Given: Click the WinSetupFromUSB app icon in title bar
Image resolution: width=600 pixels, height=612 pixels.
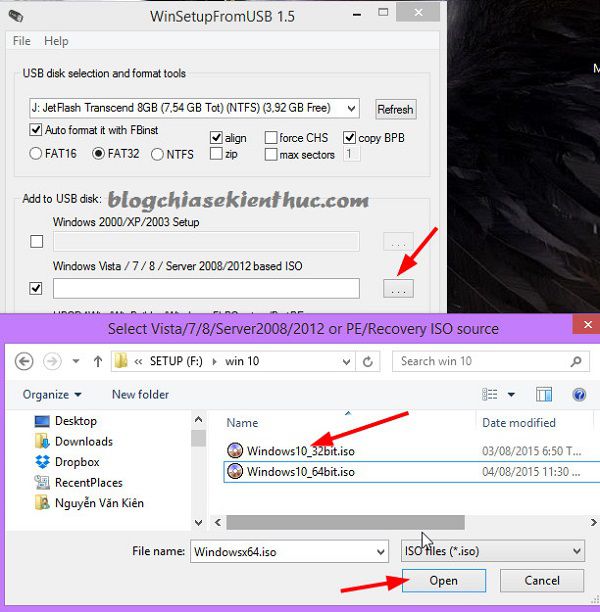Looking at the screenshot, I should pyautogui.click(x=16, y=16).
